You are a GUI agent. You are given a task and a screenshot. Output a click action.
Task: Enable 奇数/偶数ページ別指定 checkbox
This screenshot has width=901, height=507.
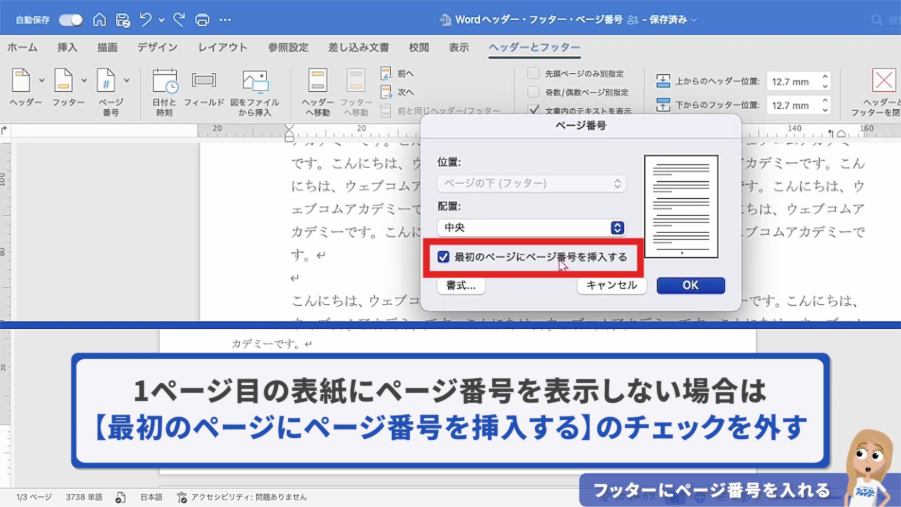tap(534, 92)
